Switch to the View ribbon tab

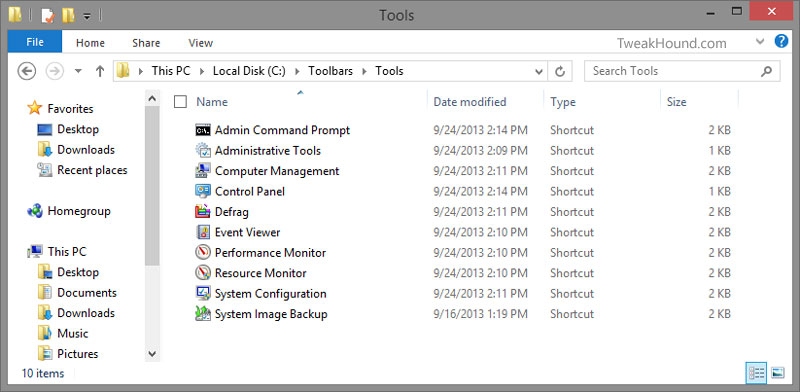pyautogui.click(x=201, y=43)
